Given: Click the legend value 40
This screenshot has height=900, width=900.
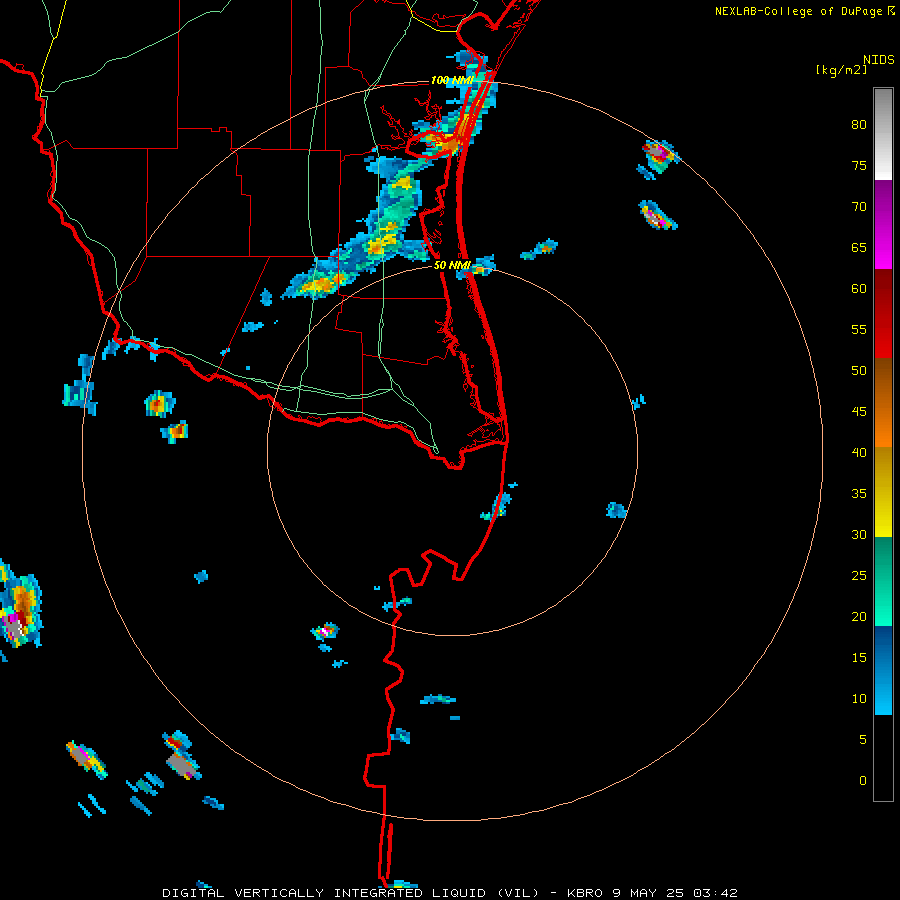Looking at the screenshot, I should click(x=859, y=452).
